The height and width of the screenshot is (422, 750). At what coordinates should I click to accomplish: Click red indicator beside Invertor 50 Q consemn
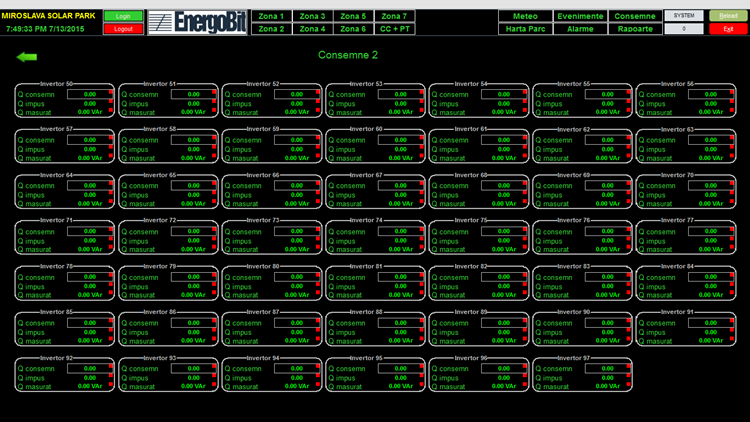pos(111,93)
